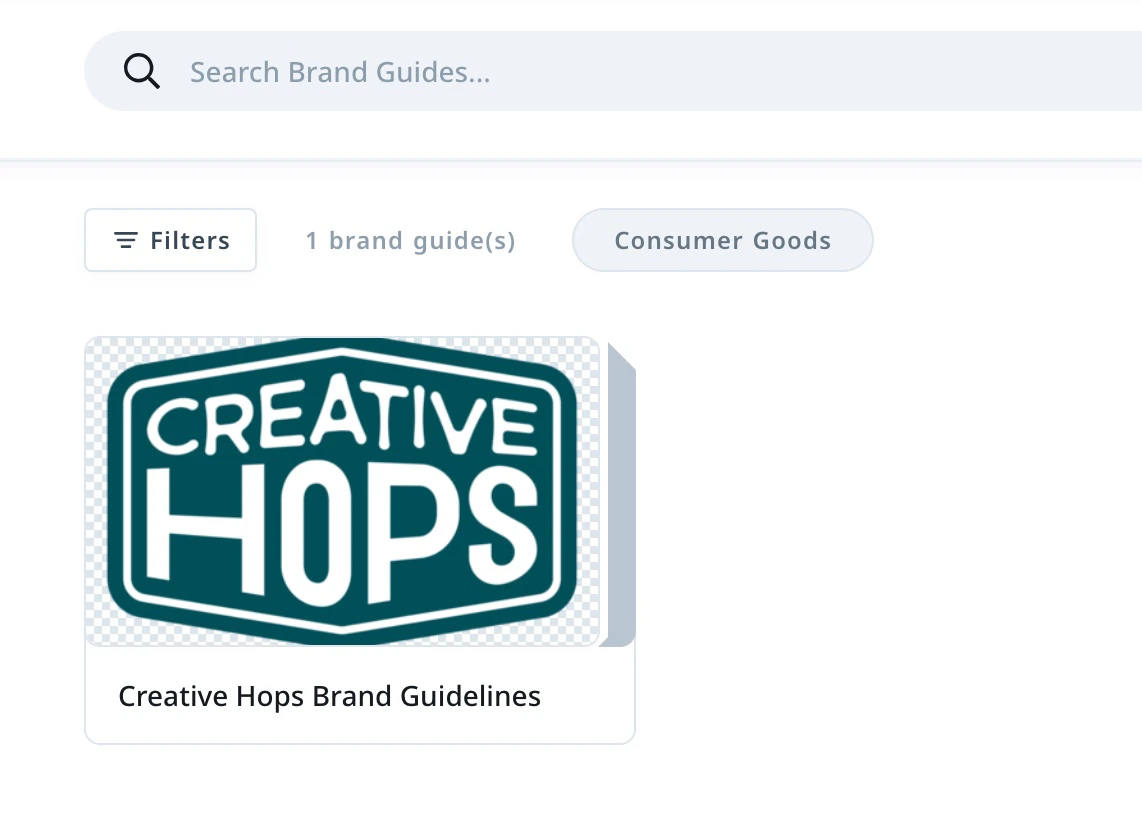Remove the Consumer Goods filter chip

[x=722, y=240]
